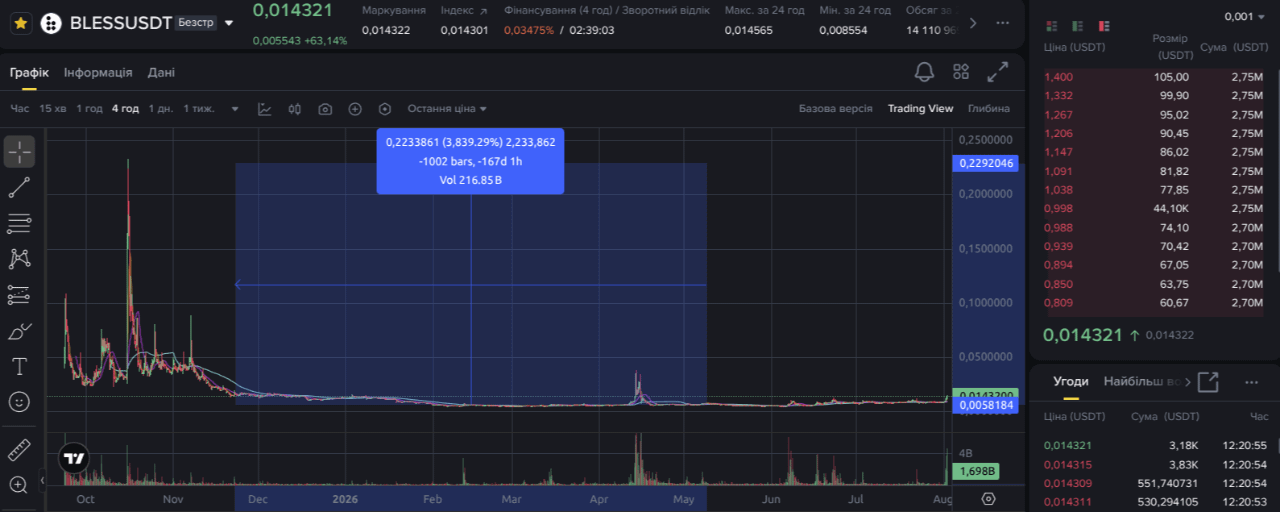The height and width of the screenshot is (512, 1280).
Task: Collapse the volume pane arrow
Action: [x=42, y=481]
